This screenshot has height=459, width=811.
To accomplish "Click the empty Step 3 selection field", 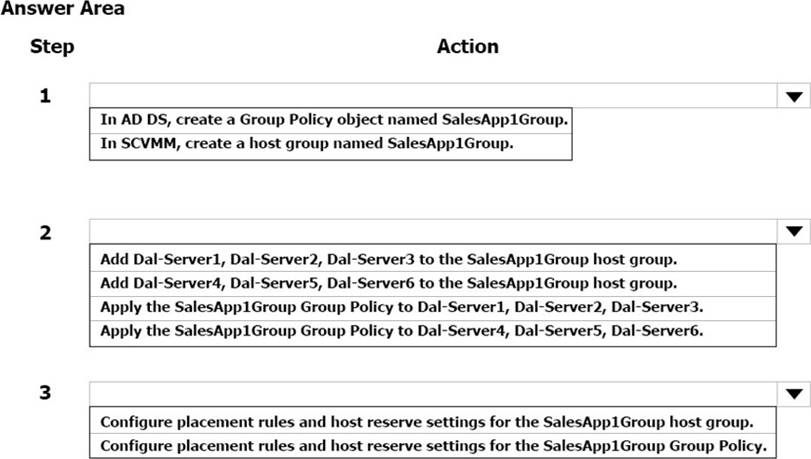I will (432, 393).
